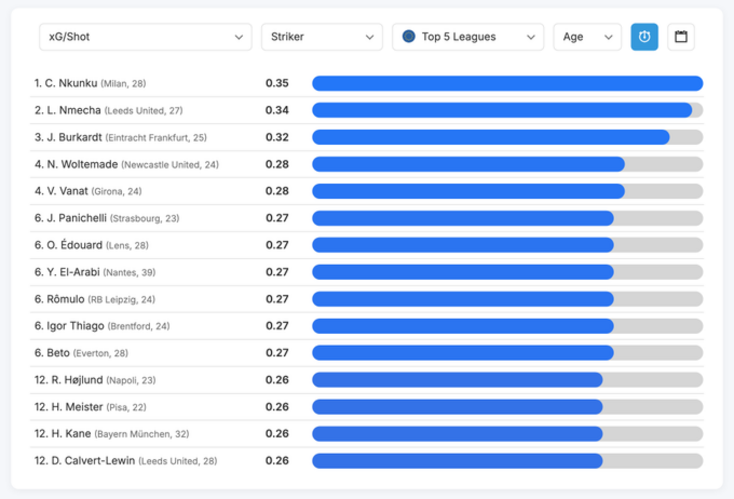Click the calendar icon button
The width and height of the screenshot is (734, 499).
[x=681, y=37]
